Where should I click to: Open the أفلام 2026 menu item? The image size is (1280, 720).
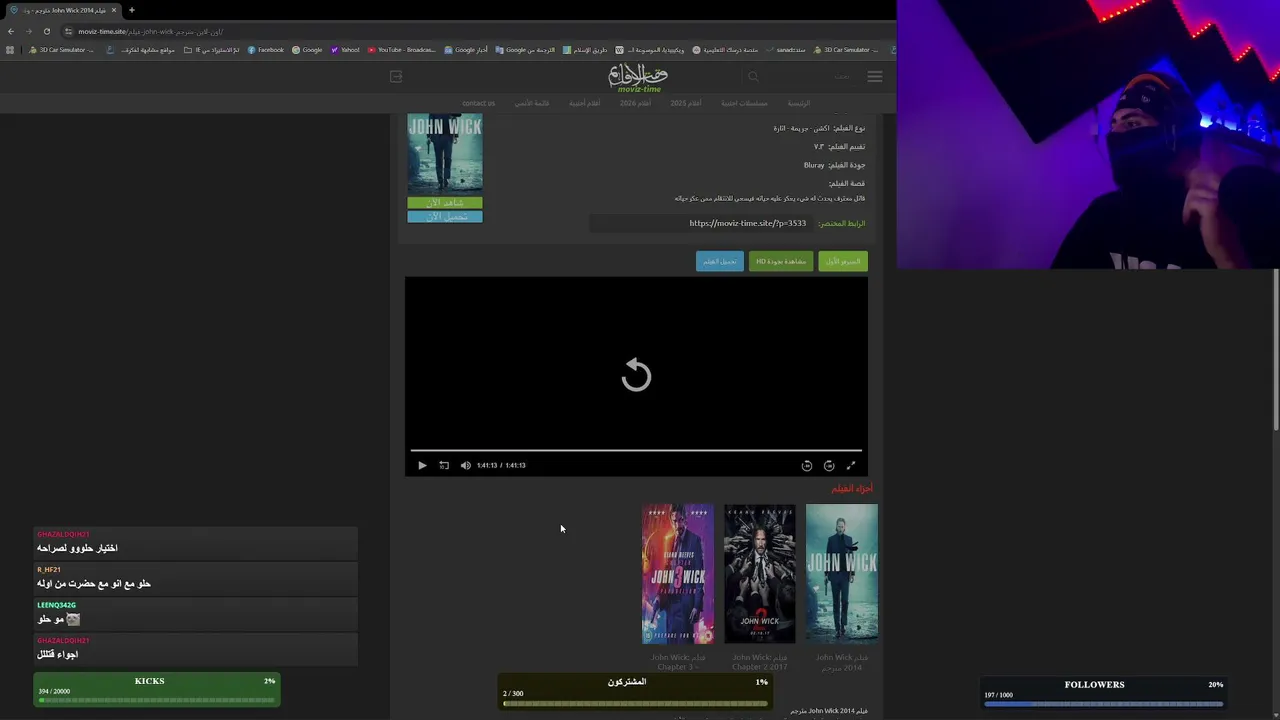tap(635, 103)
